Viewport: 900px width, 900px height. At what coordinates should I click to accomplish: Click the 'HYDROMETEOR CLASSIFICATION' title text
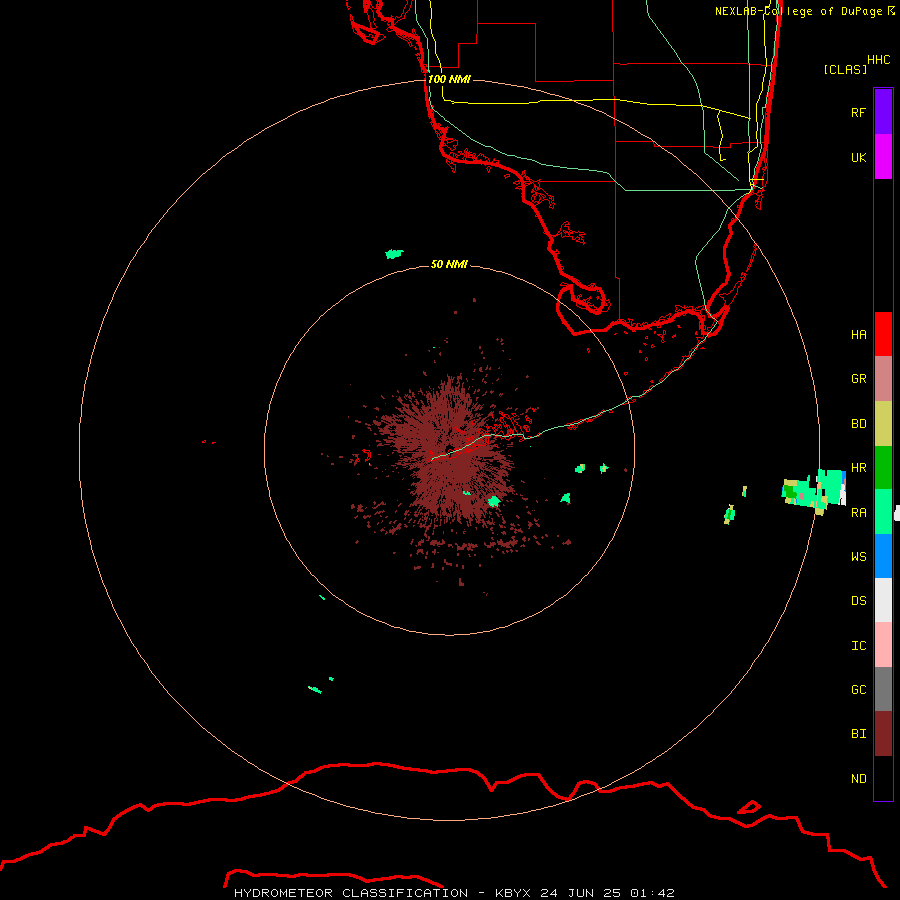pos(351,893)
